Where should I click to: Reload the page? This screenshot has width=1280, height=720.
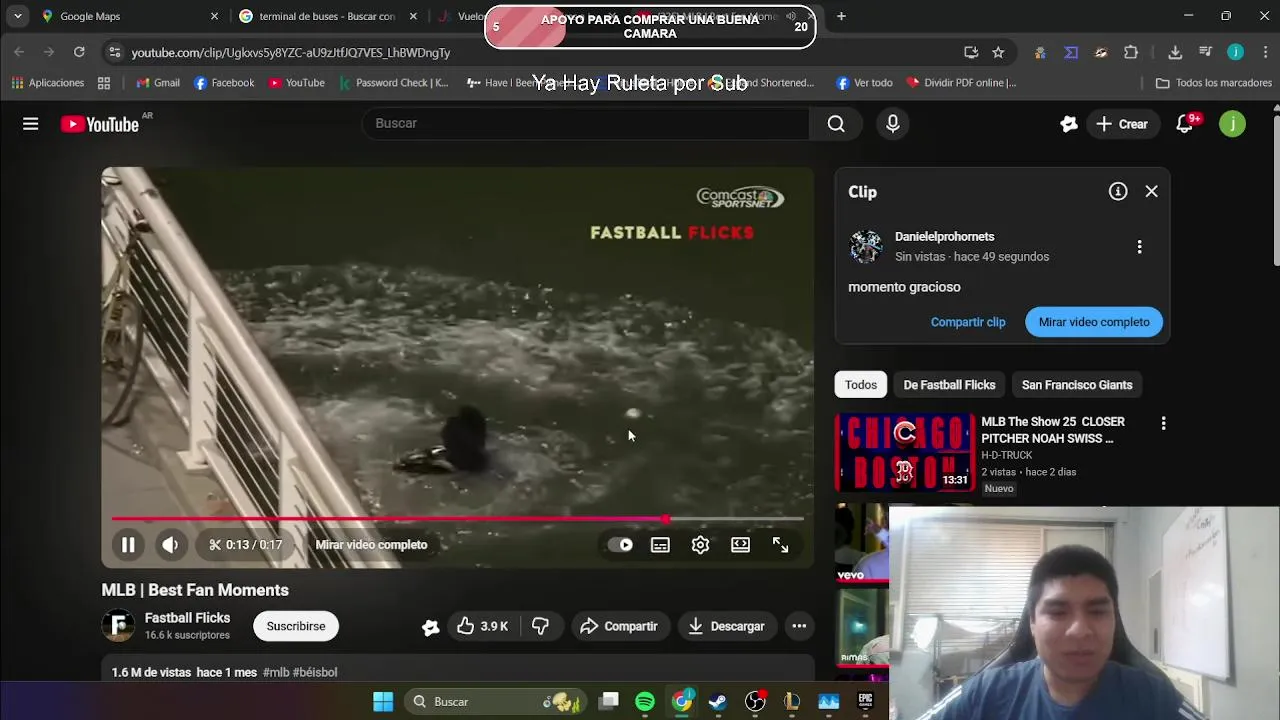point(79,52)
